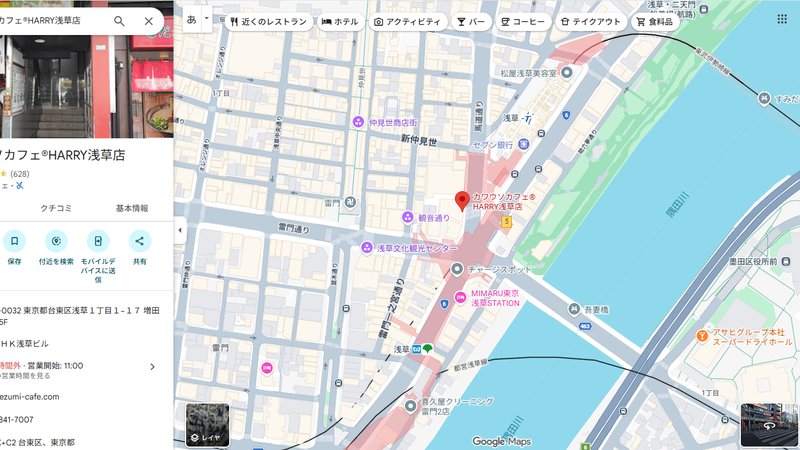Click the 付近を検索 nearby icon

coord(56,241)
